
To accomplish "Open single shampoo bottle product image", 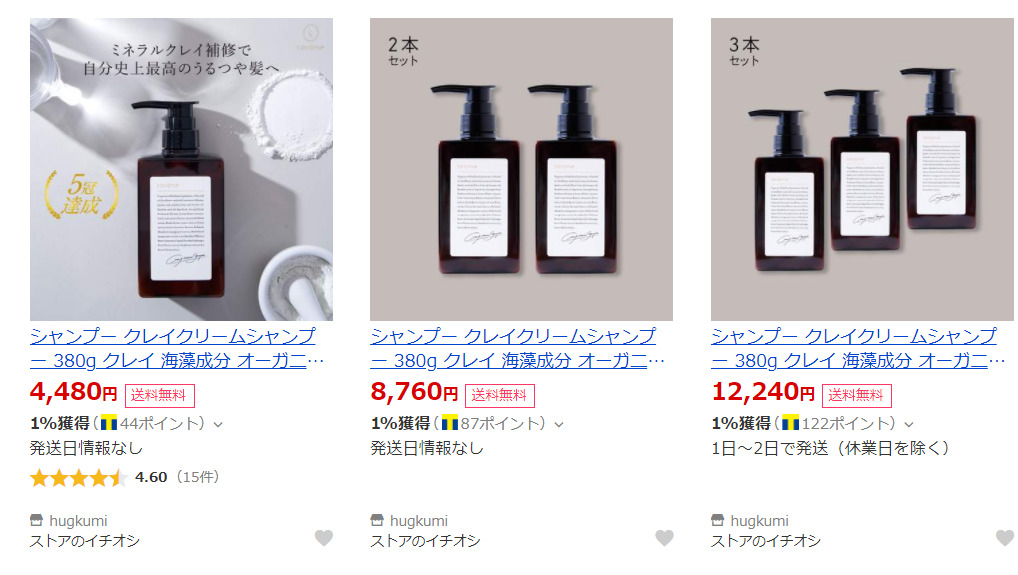I will (x=181, y=169).
